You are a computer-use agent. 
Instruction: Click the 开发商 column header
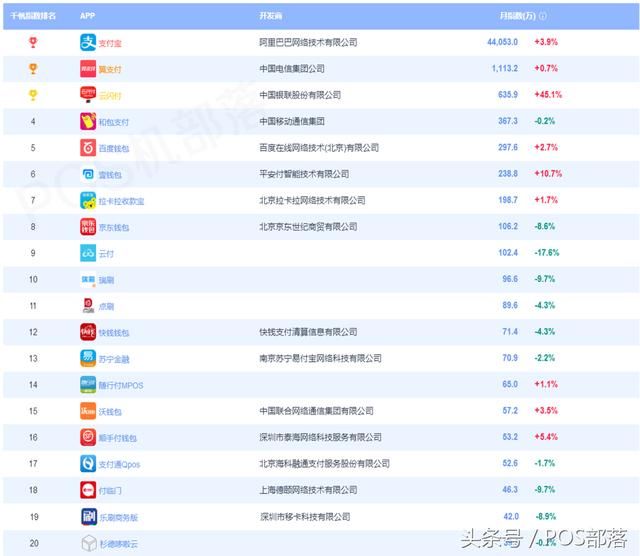(271, 16)
